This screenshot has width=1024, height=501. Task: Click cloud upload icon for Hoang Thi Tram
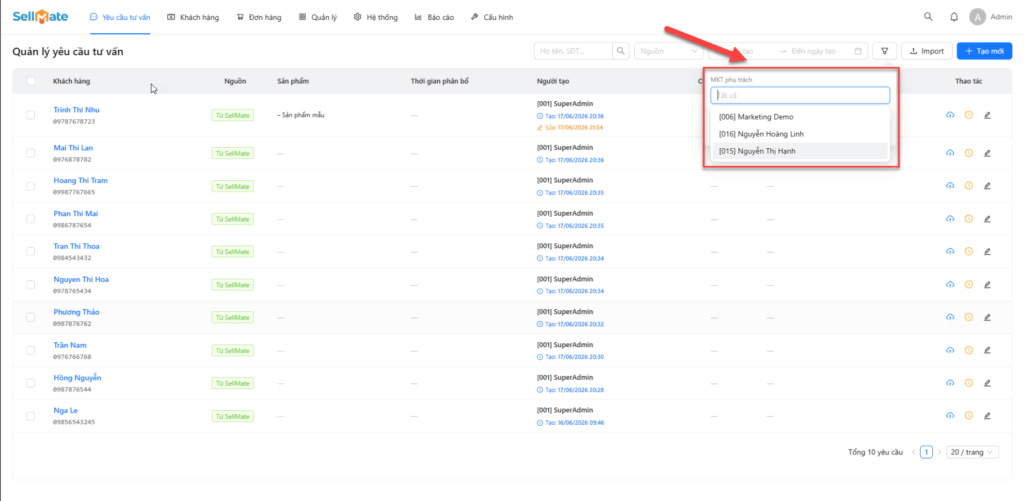pyautogui.click(x=950, y=186)
